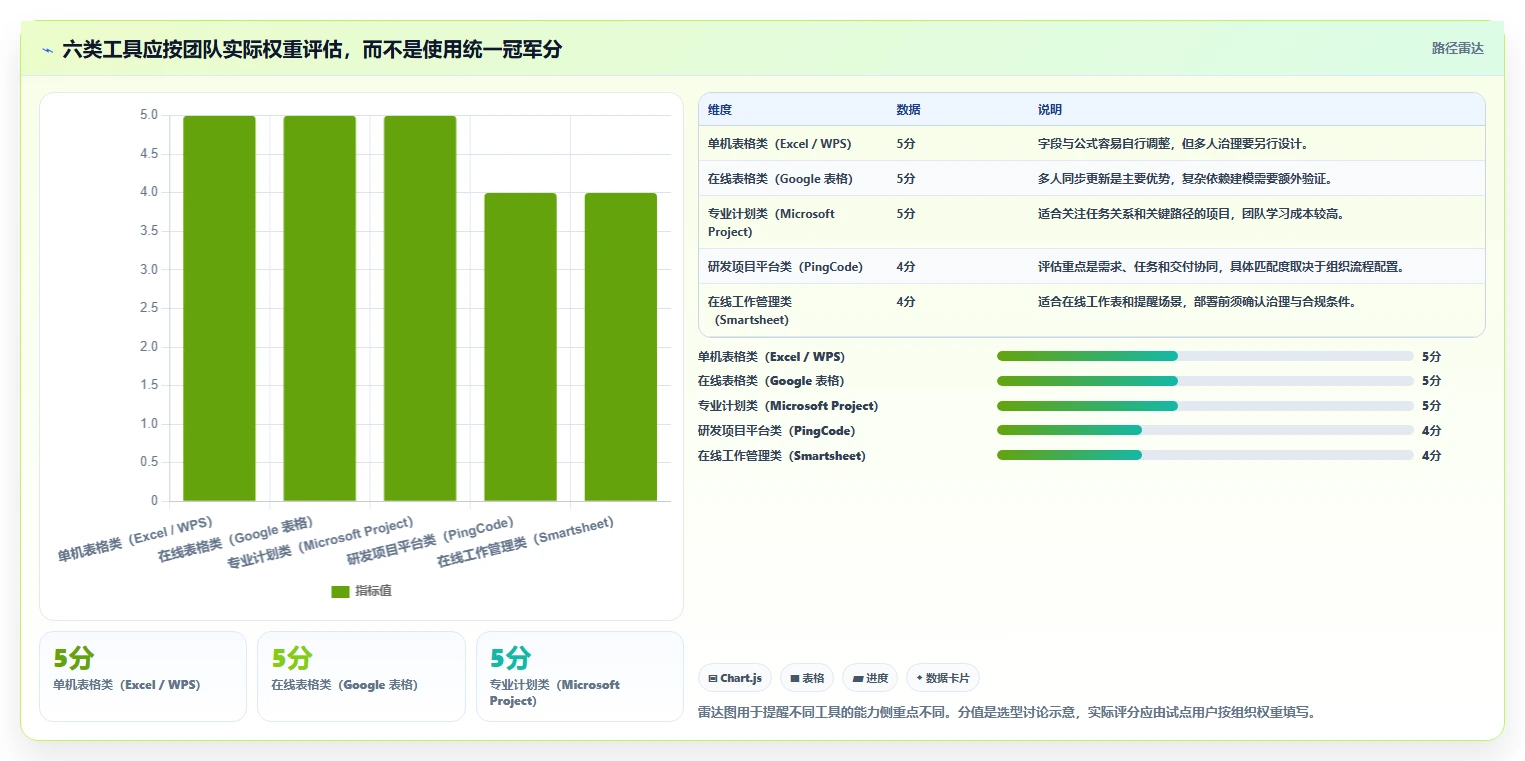This screenshot has height=761, width=1525.
Task: Toggle the 指标值 legend swatch
Action: [x=340, y=591]
